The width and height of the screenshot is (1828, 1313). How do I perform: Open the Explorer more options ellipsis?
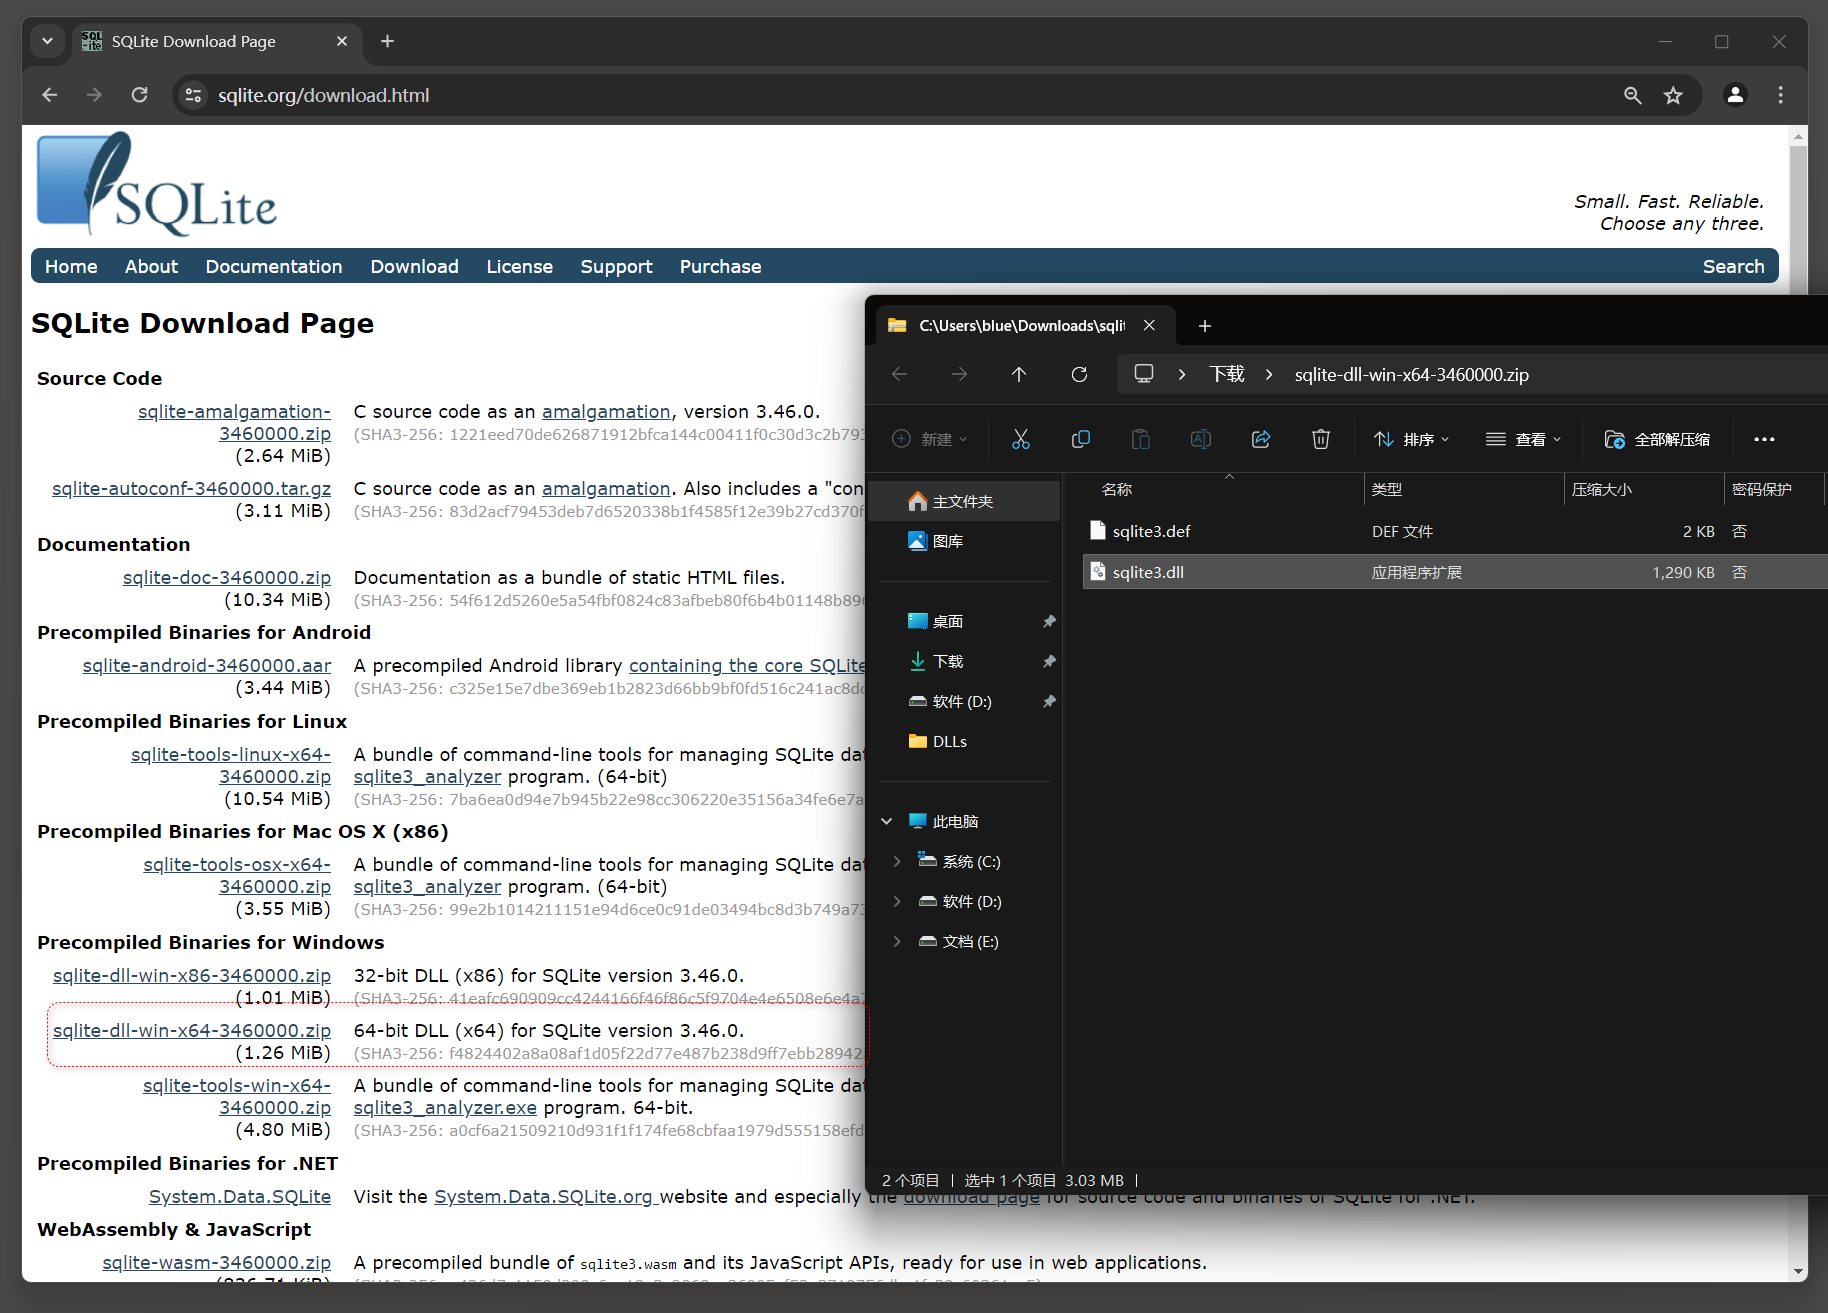click(1764, 439)
